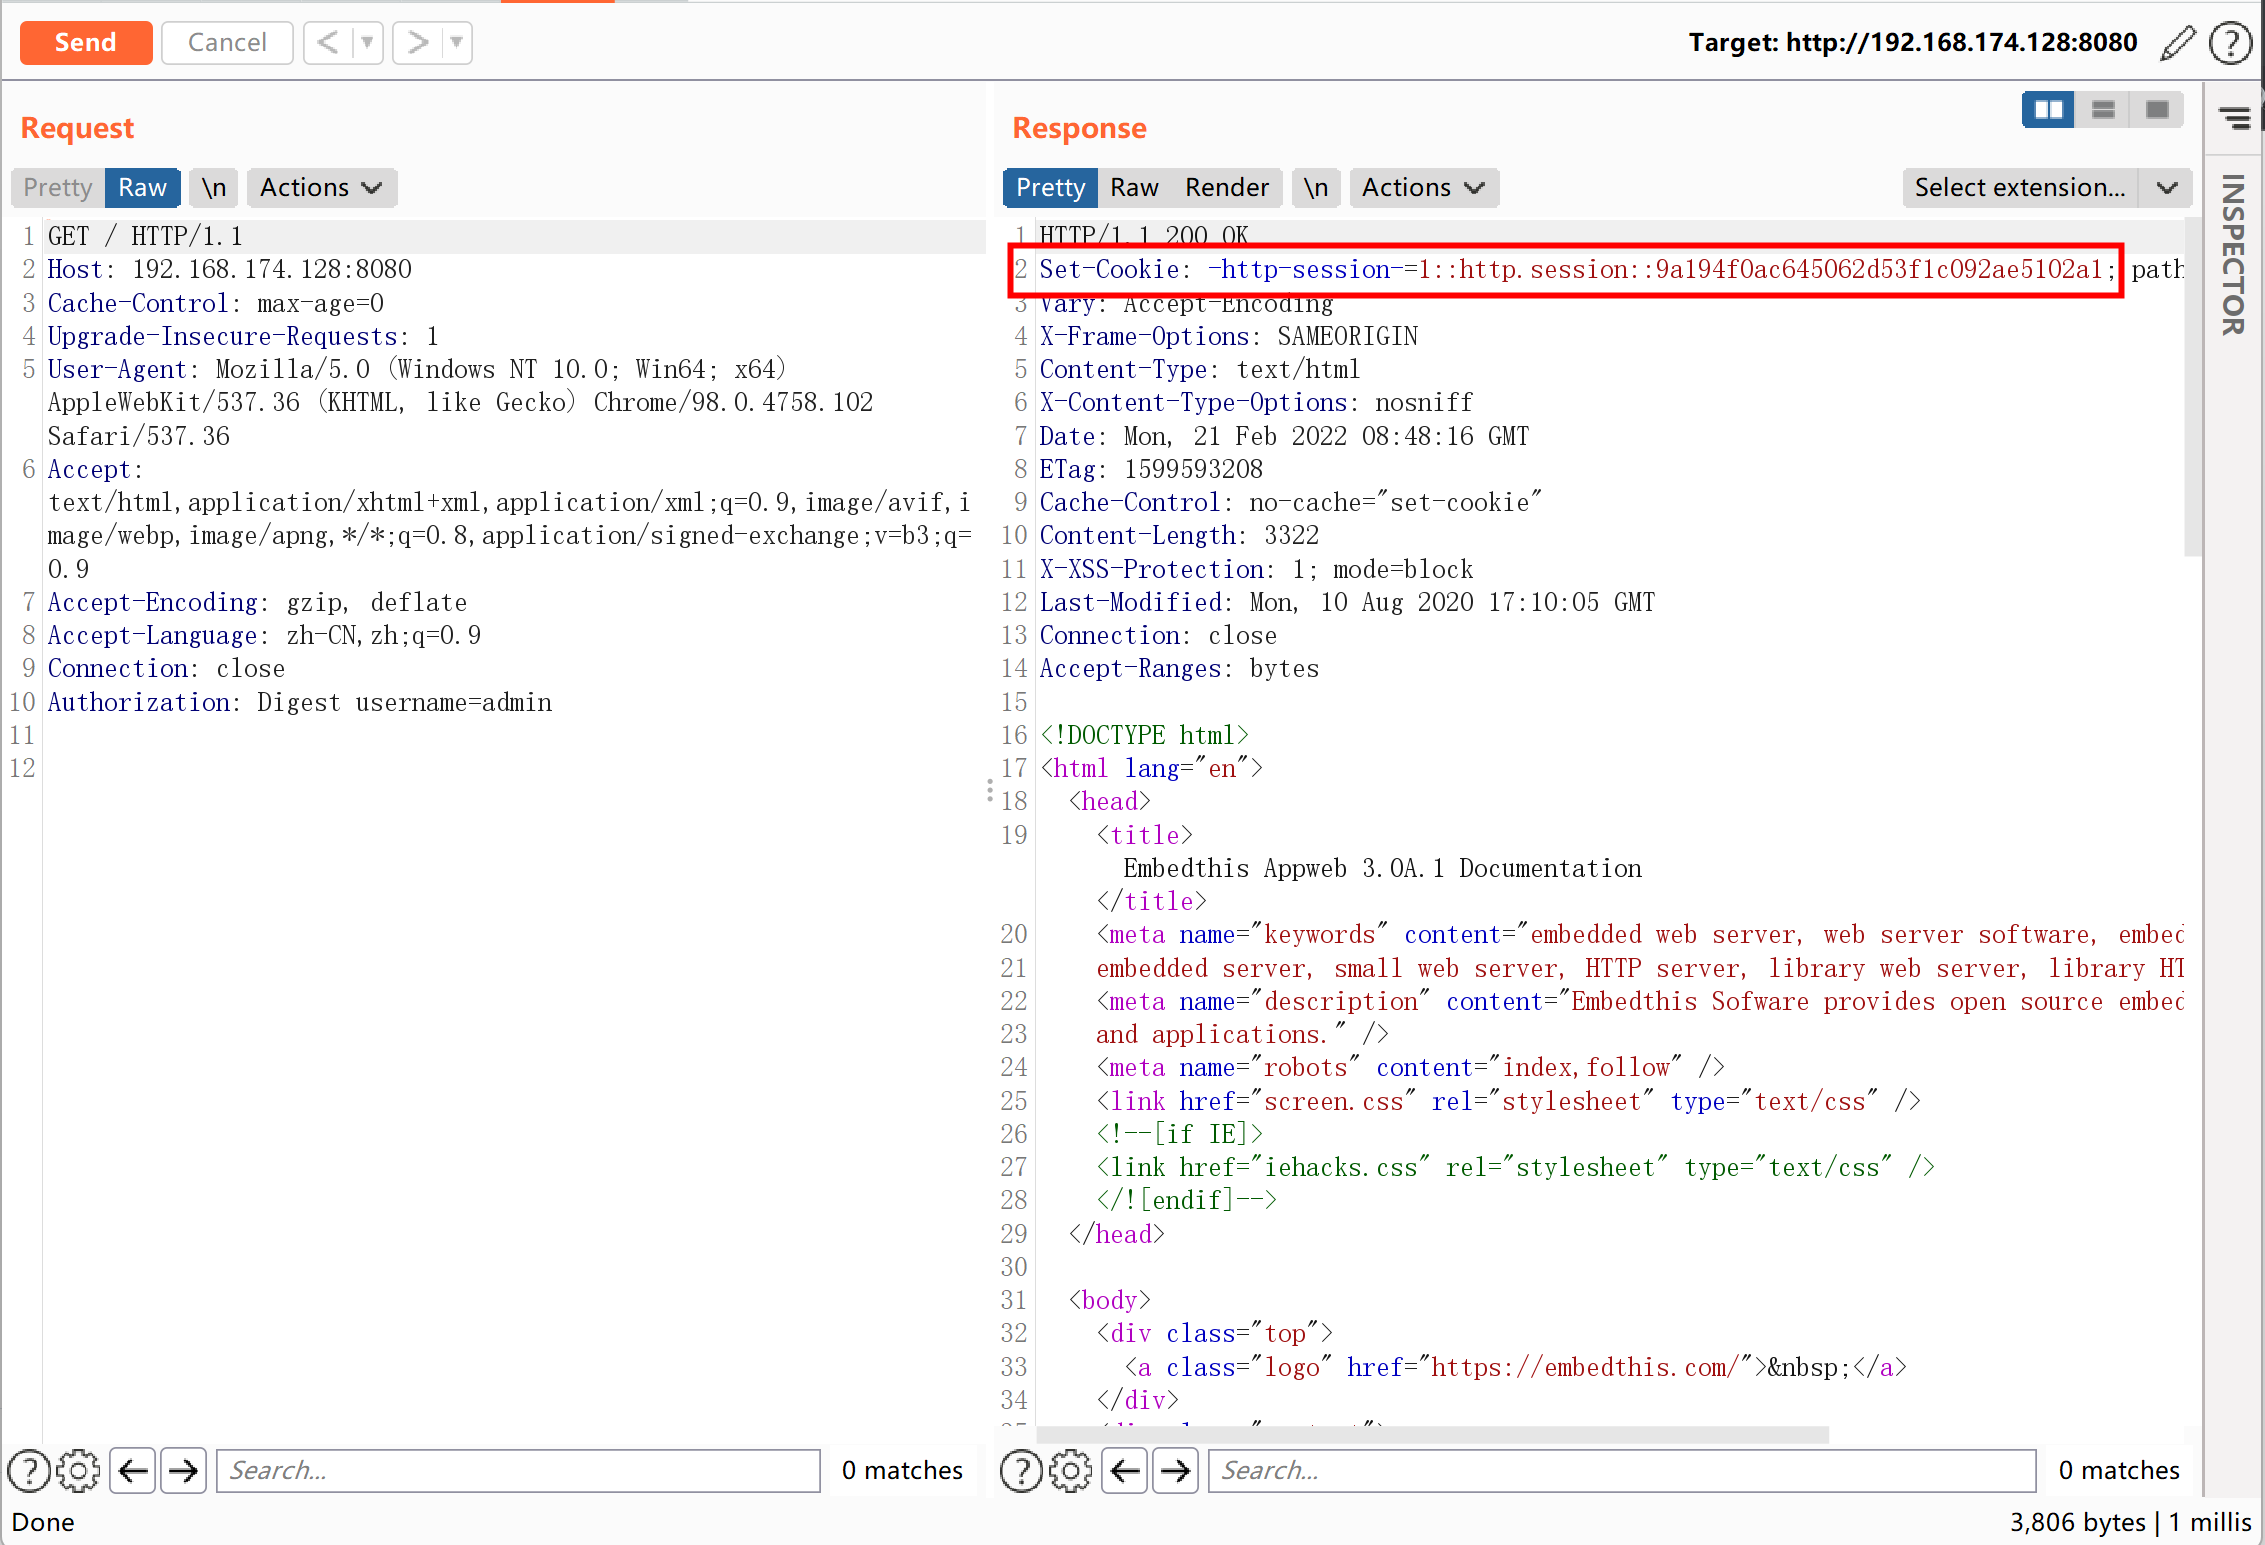2265x1545 pixels.
Task: Click the pencil edit target icon
Action: click(2177, 43)
